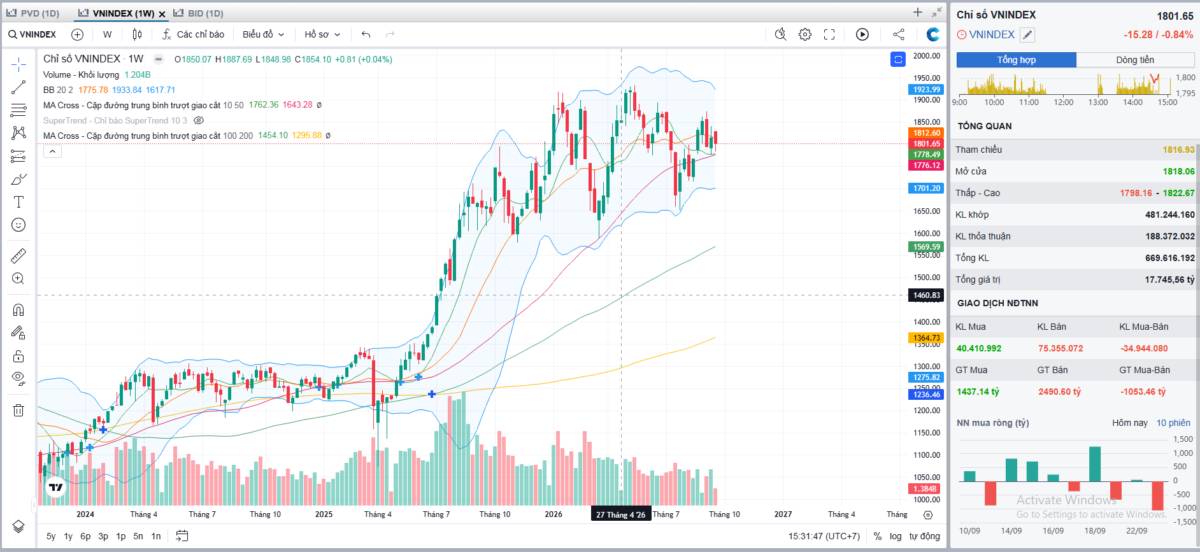Share the chart via share icon
The image size is (1200, 552).
898,34
